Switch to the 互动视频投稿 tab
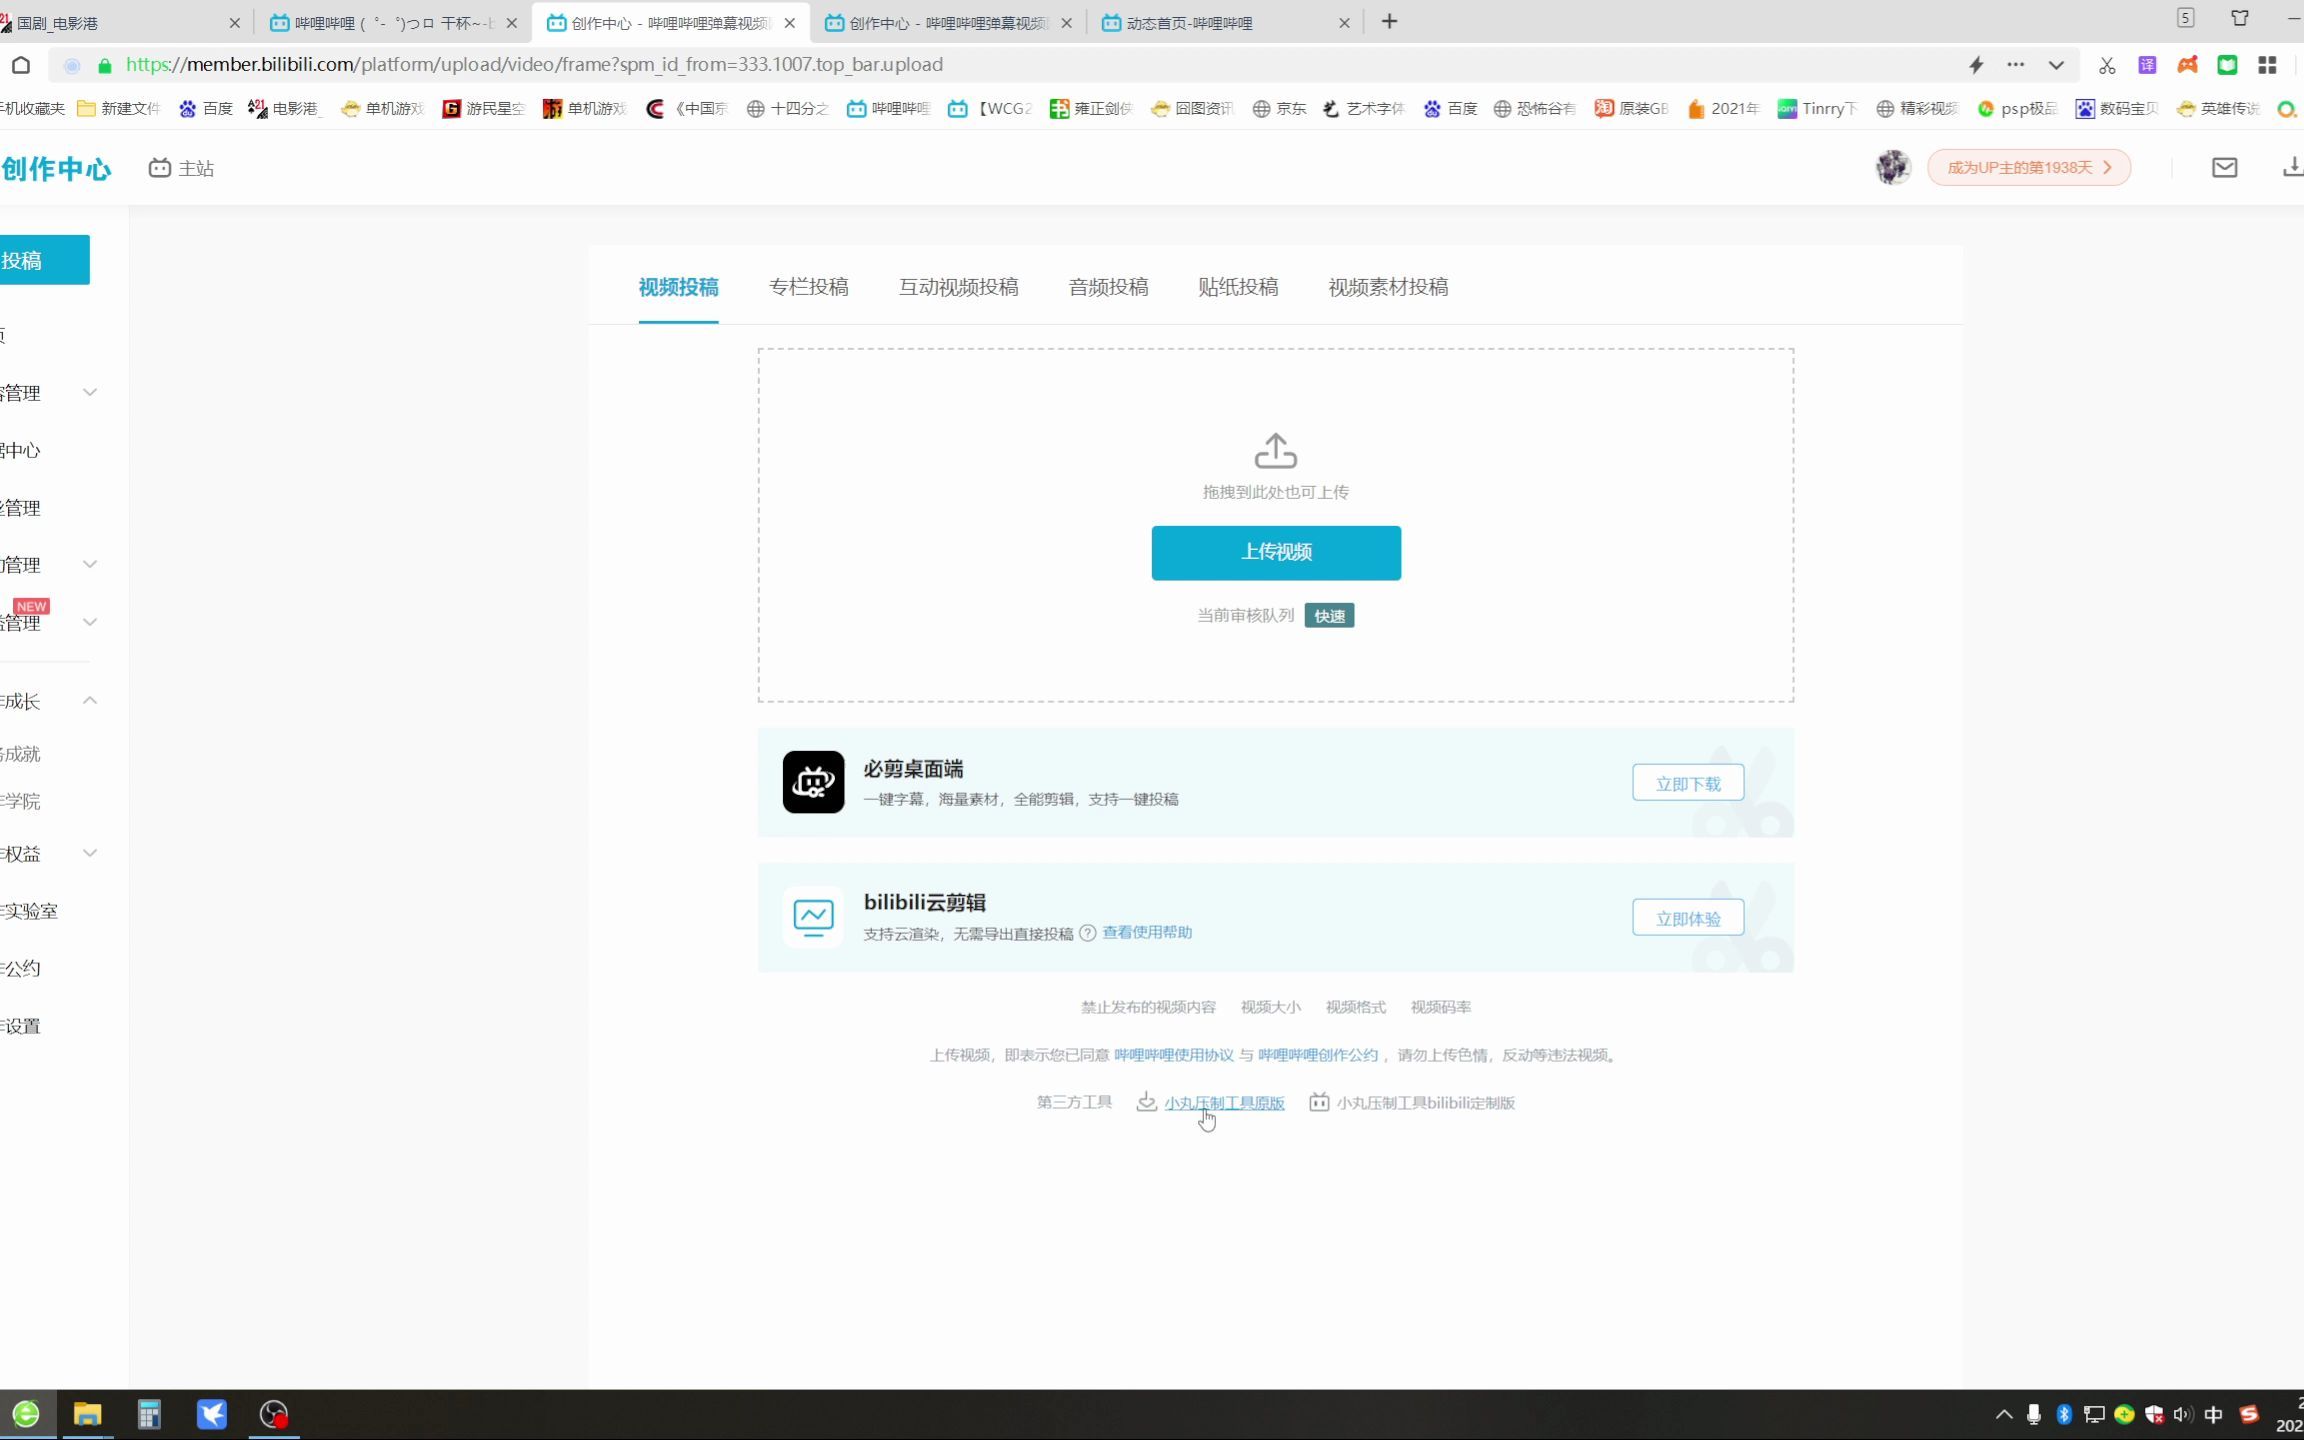Image resolution: width=2304 pixels, height=1440 pixels. pos(958,287)
